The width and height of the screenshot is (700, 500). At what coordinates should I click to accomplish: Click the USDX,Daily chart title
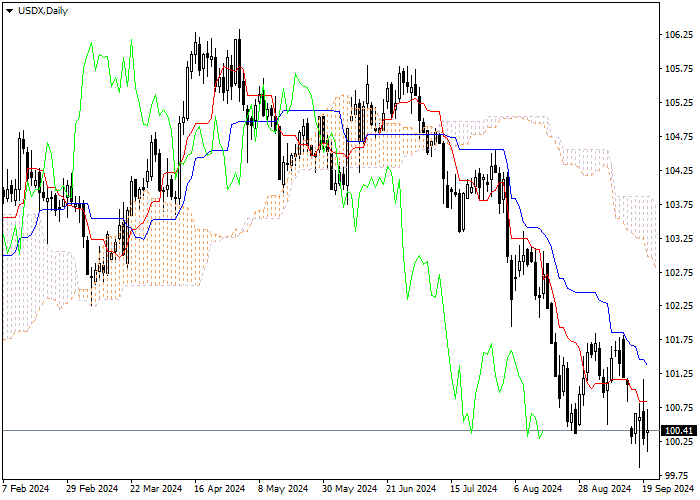pyautogui.click(x=43, y=11)
